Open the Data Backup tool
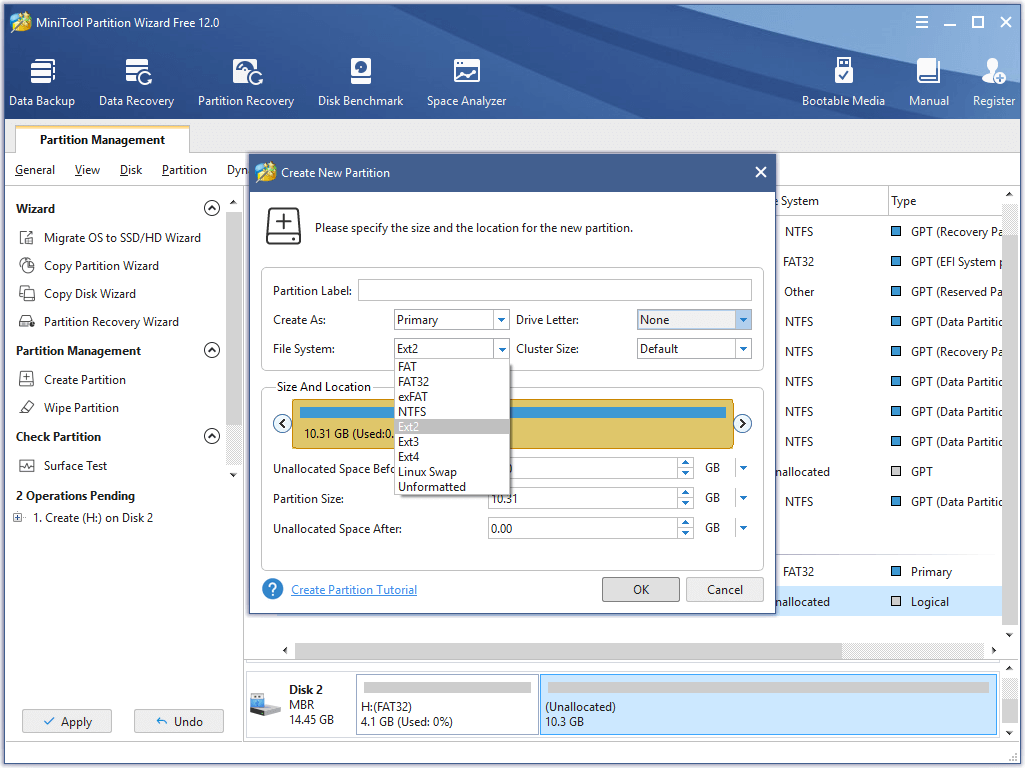The height and width of the screenshot is (768, 1025). coord(42,83)
